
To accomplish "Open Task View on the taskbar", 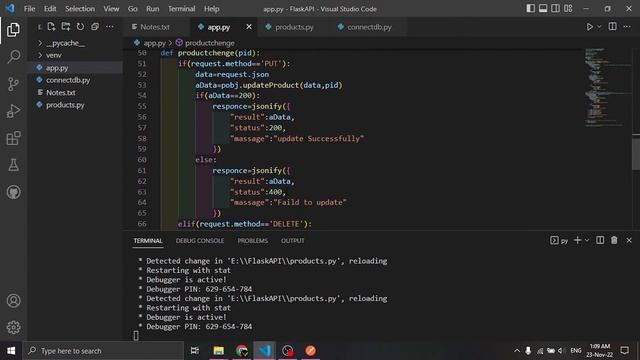I will pos(195,351).
